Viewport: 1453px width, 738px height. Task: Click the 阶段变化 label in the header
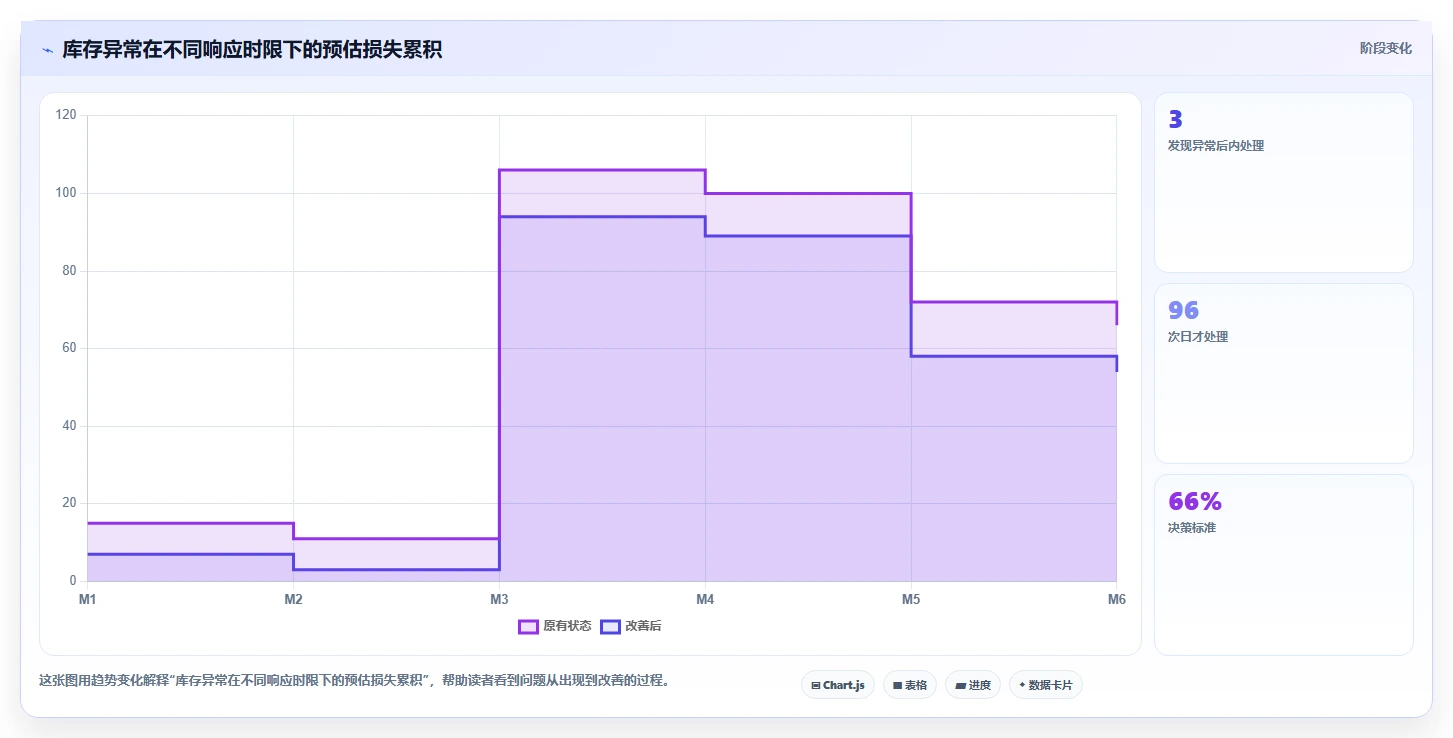pos(1385,48)
